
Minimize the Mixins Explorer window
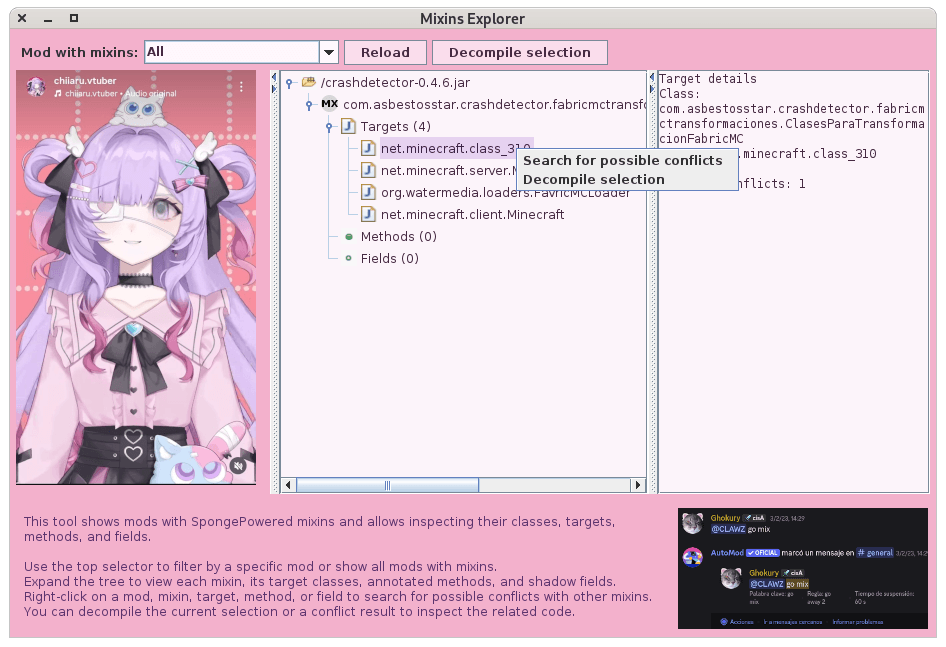click(x=48, y=19)
